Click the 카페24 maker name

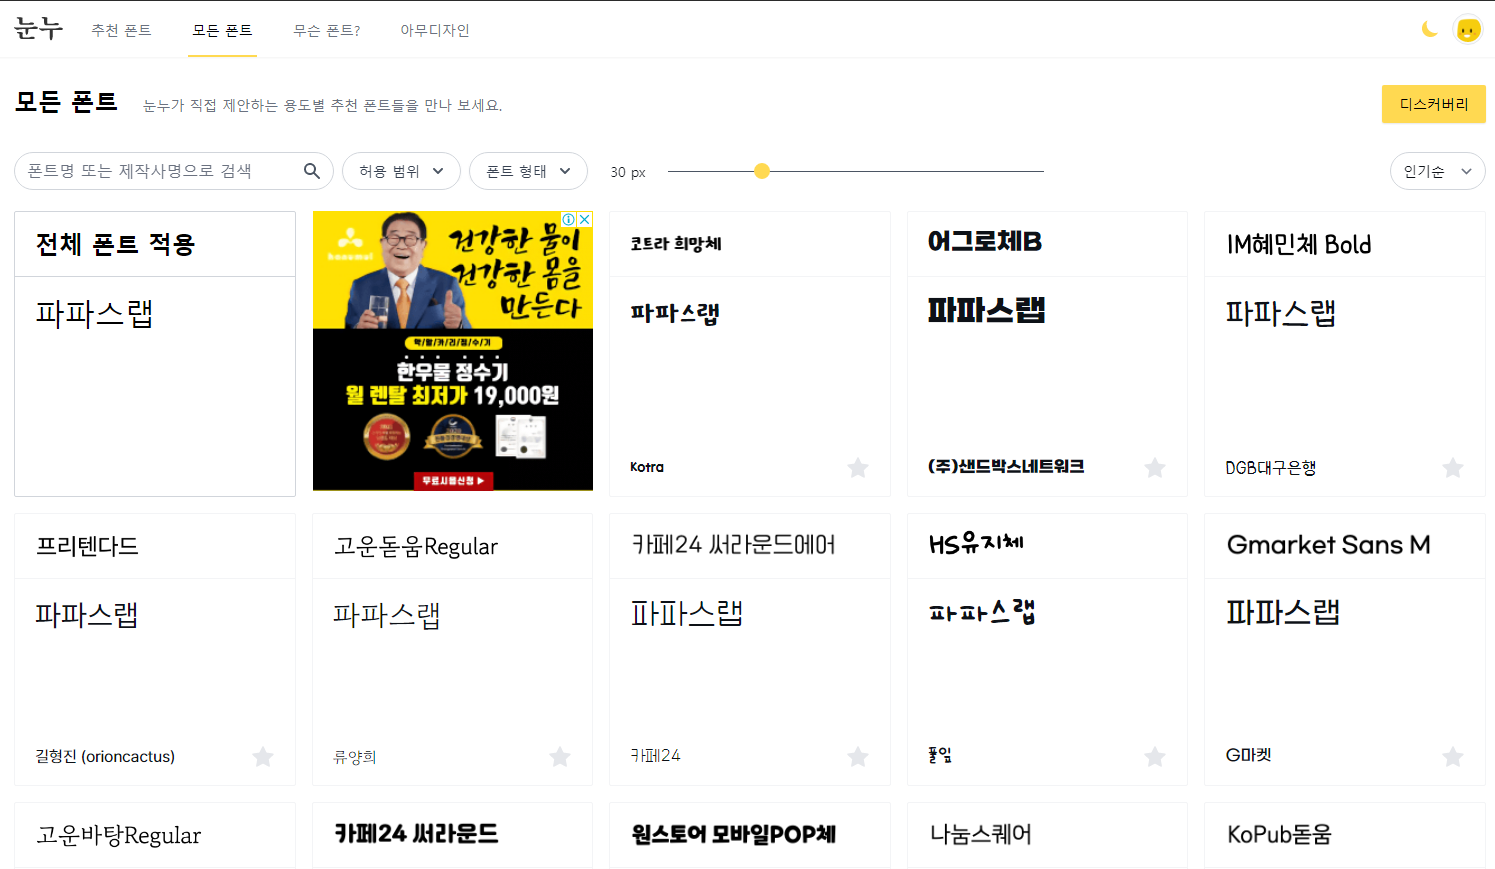tap(655, 755)
